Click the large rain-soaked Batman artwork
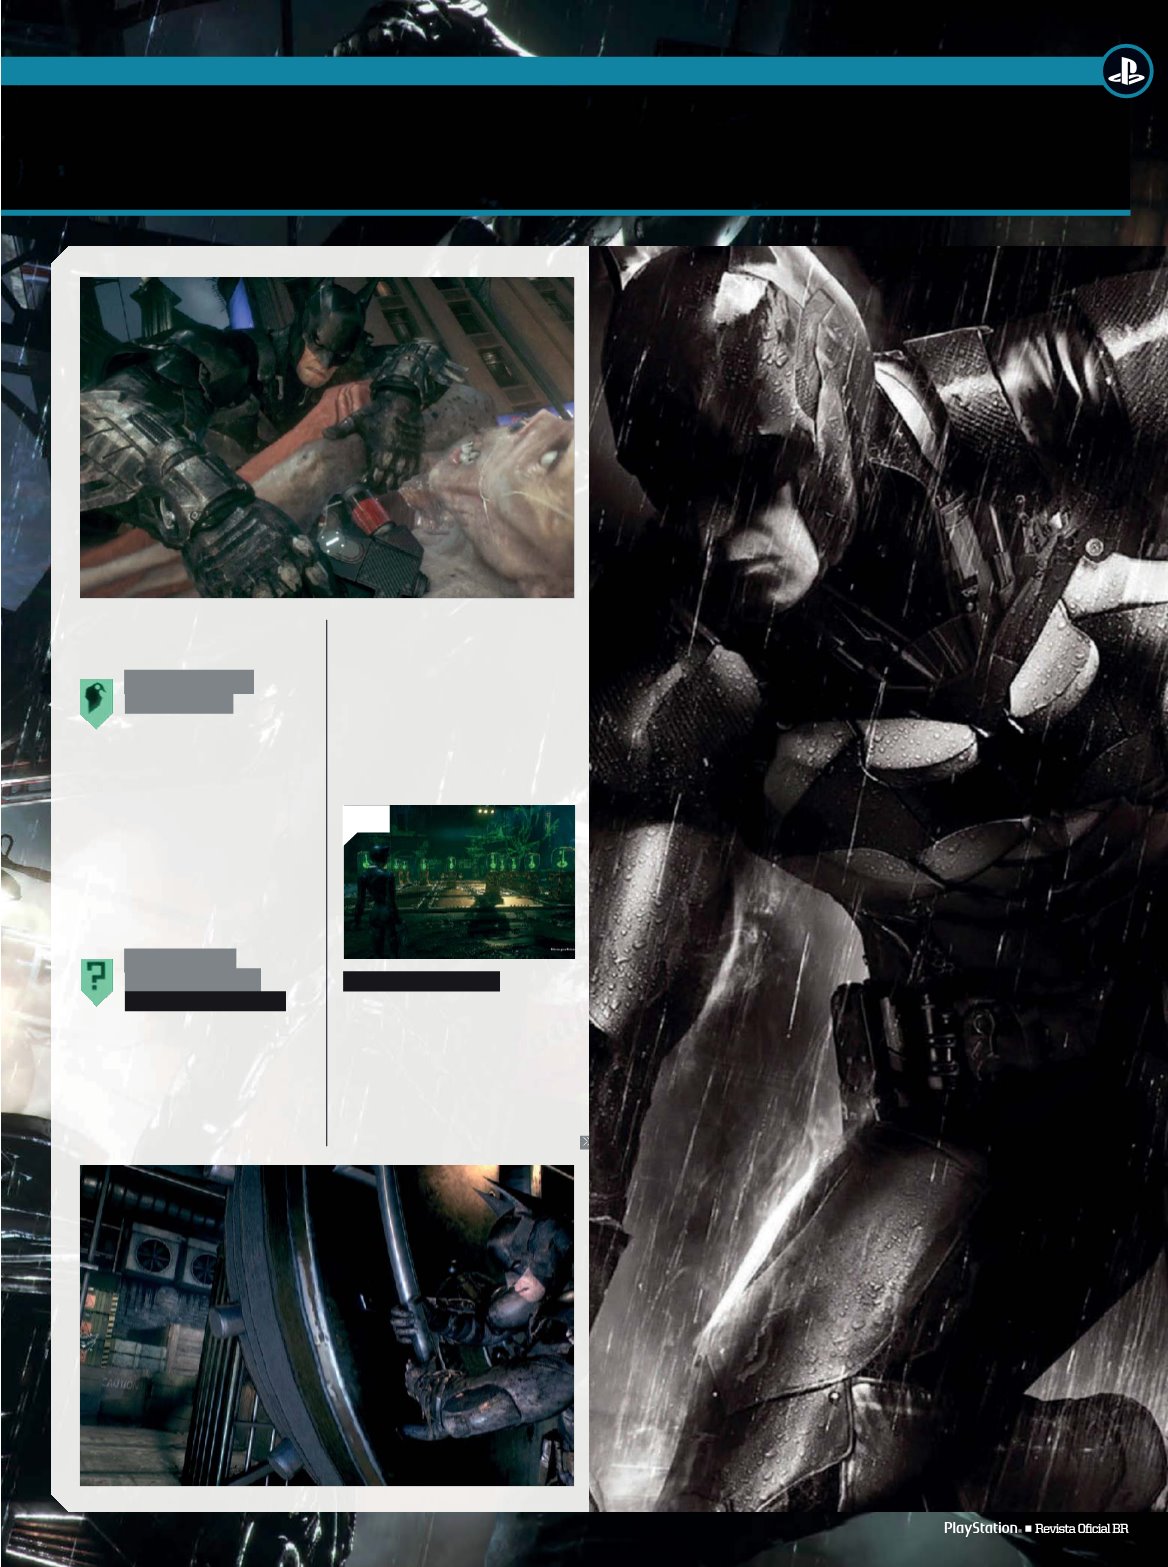This screenshot has height=1567, width=1168. pos(878,878)
